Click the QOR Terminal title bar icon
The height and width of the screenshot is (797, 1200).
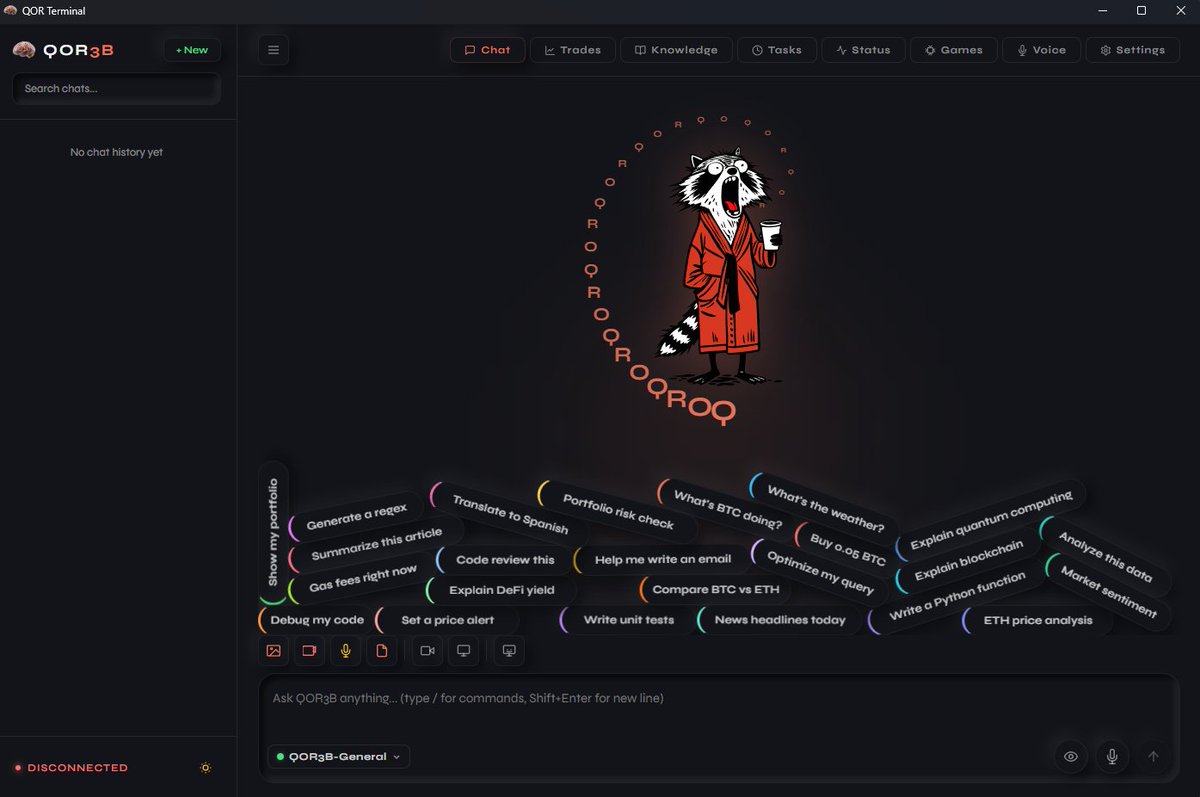pyautogui.click(x=10, y=11)
